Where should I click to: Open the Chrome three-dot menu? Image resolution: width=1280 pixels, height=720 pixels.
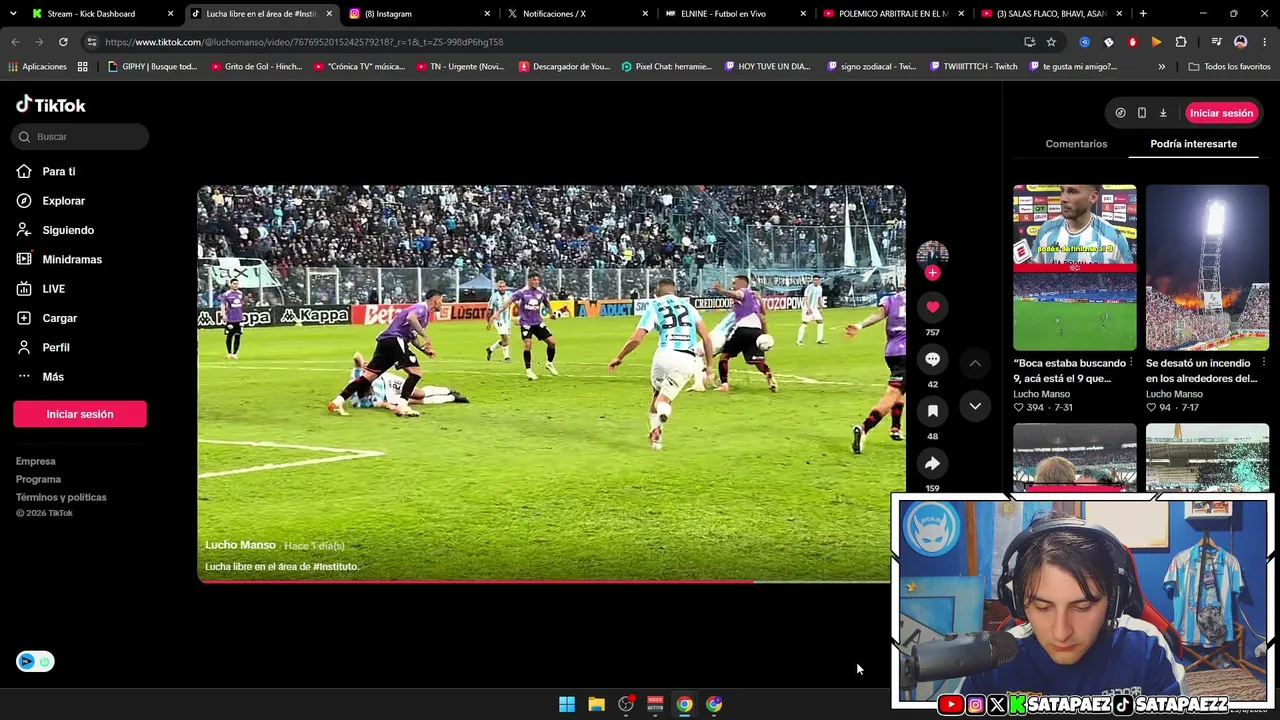click(1265, 42)
